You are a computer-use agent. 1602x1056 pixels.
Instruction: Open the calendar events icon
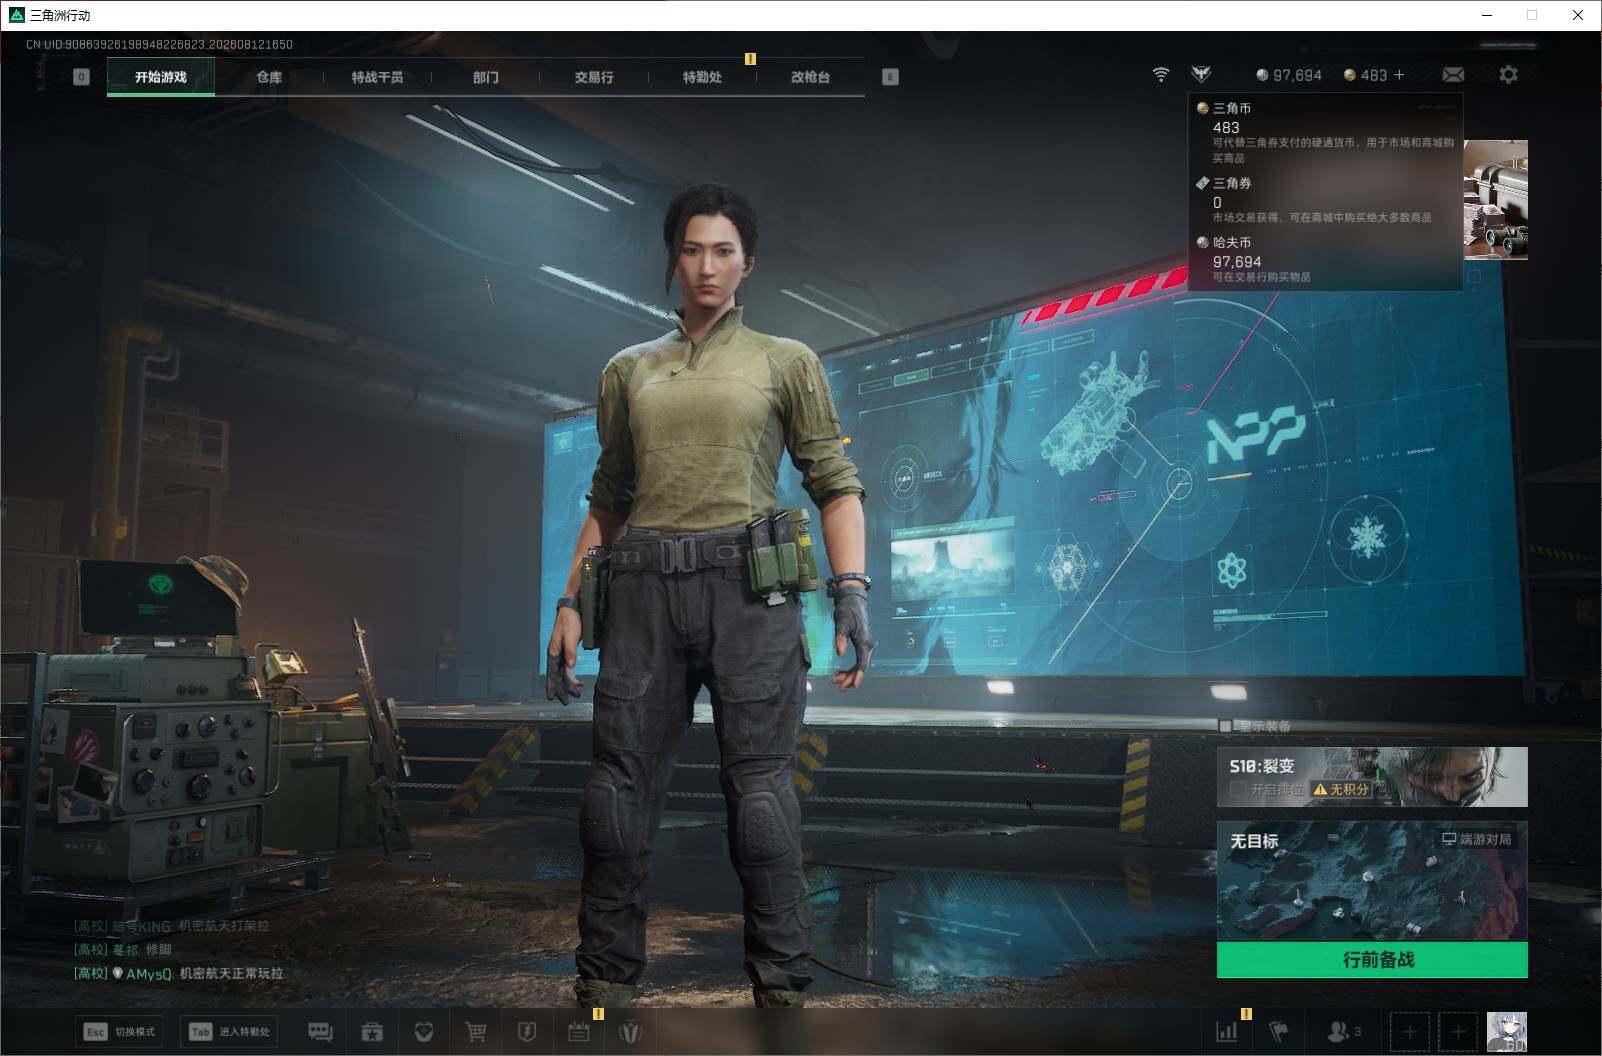(x=578, y=1032)
